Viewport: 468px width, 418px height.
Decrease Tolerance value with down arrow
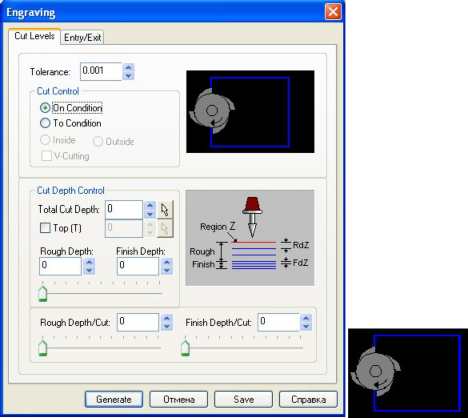(128, 76)
